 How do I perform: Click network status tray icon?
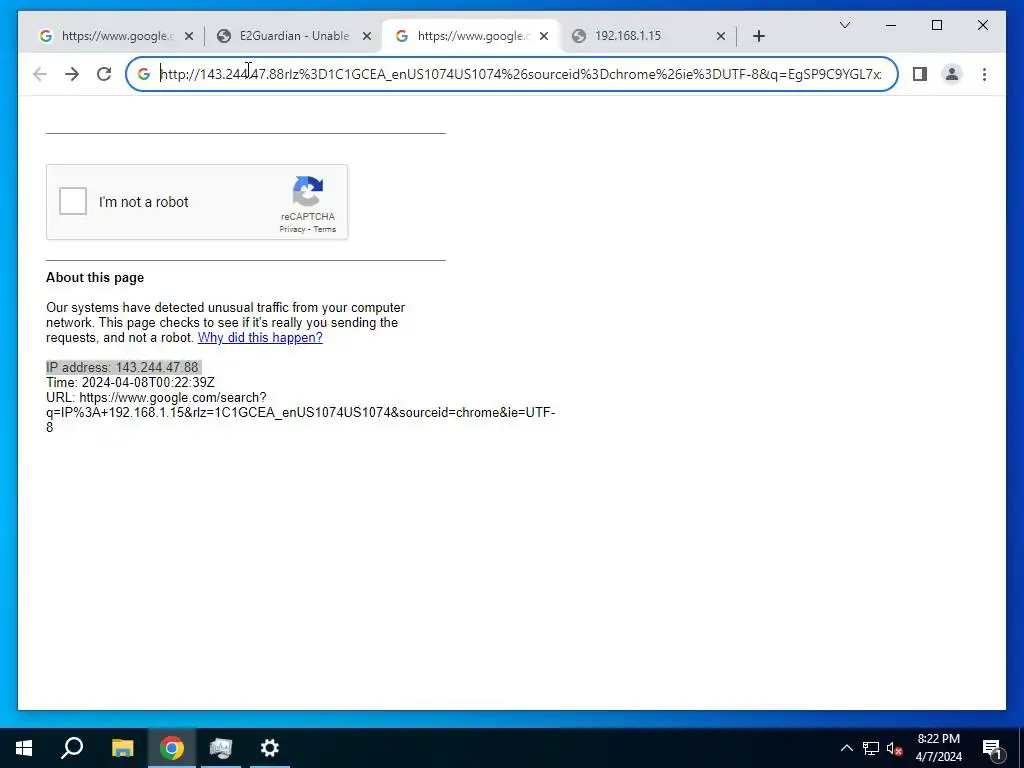pyautogui.click(x=871, y=748)
